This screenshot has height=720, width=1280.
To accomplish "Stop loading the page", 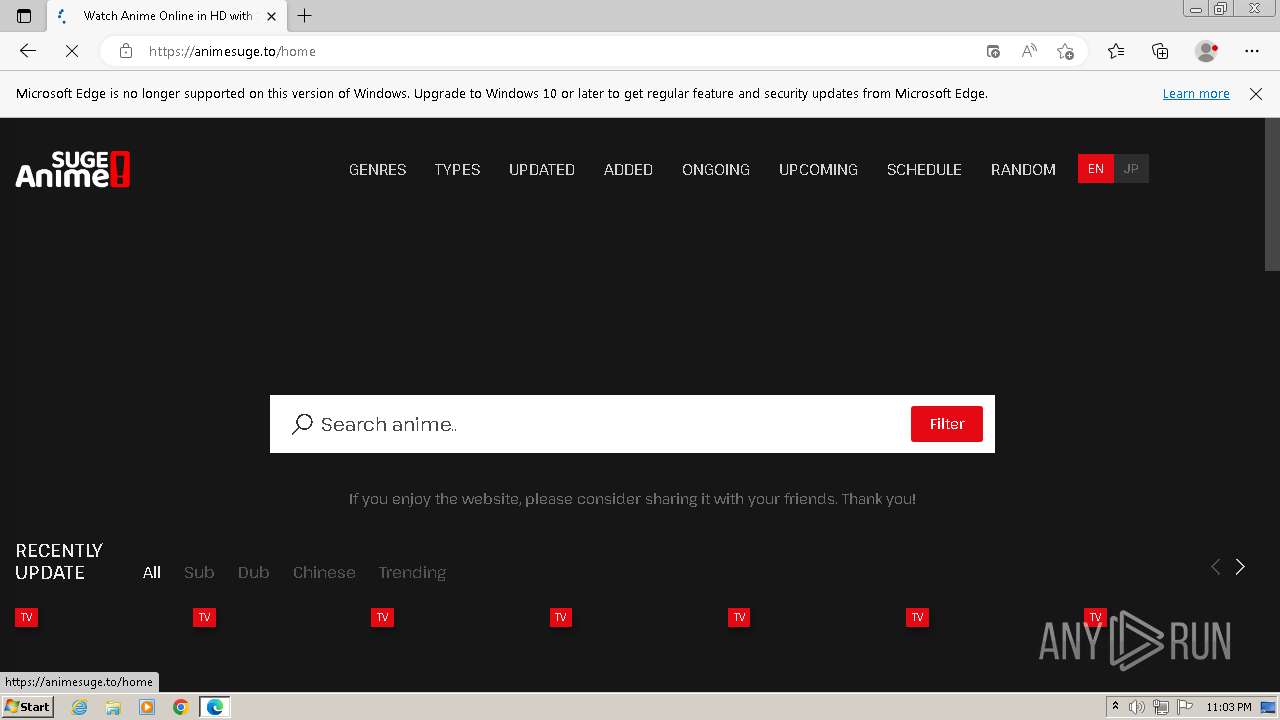I will tap(72, 51).
